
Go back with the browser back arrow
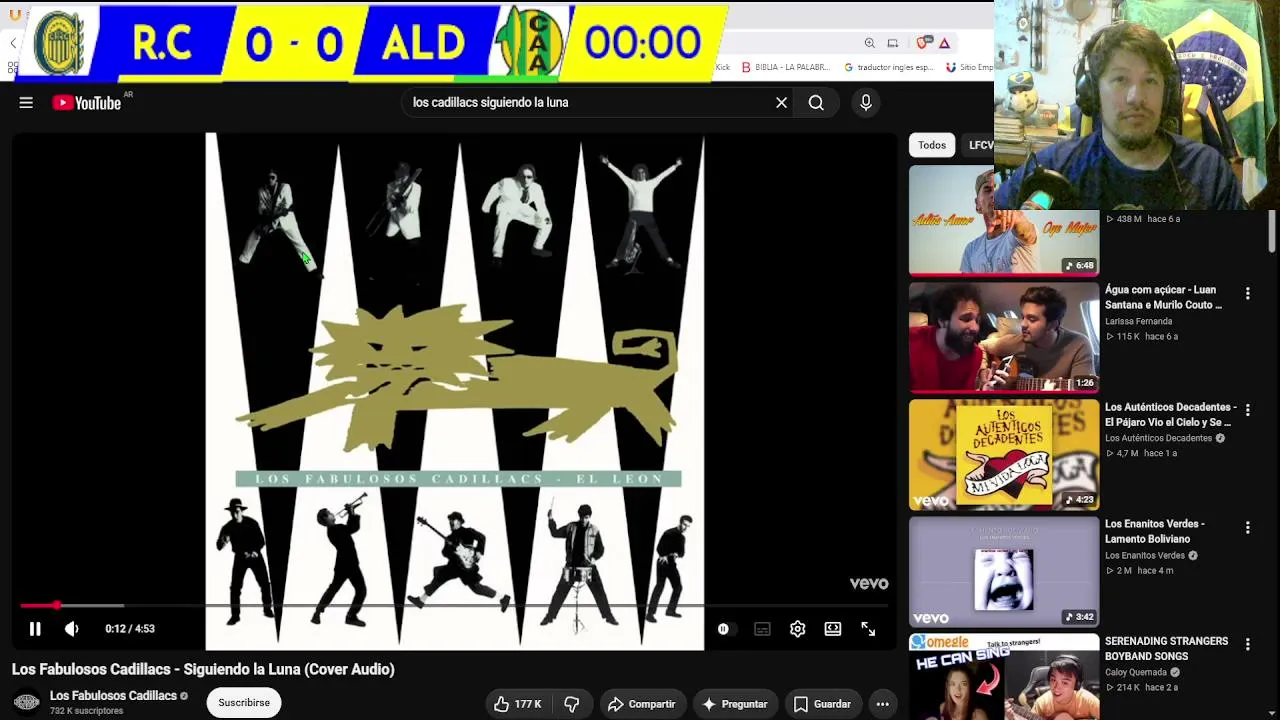point(13,43)
